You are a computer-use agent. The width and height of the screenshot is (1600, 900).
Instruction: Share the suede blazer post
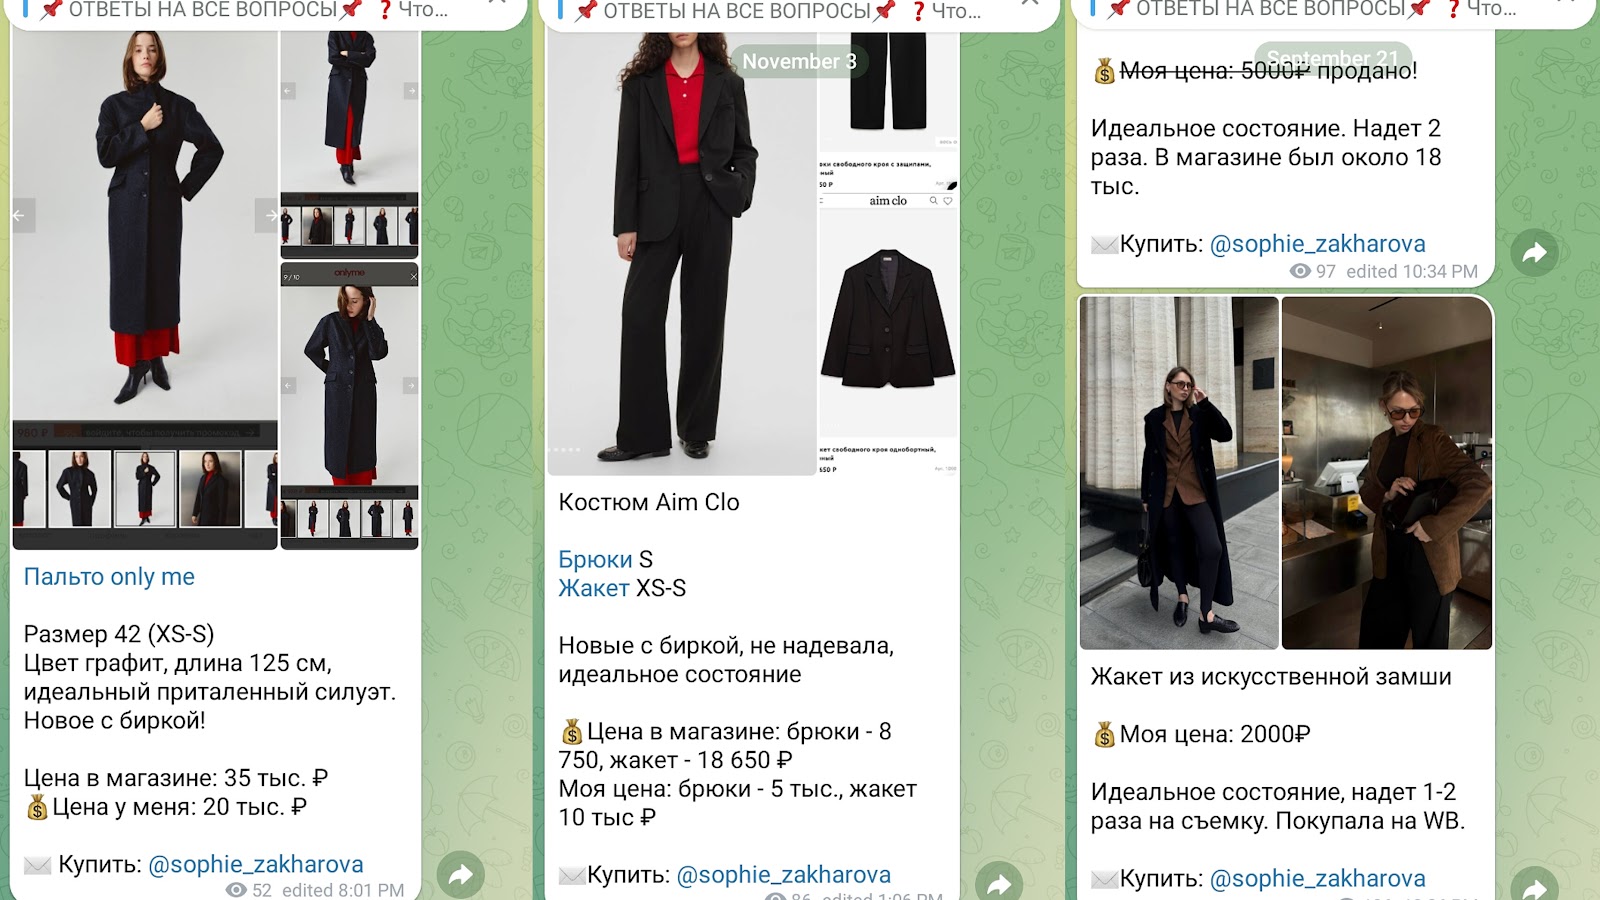(x=1534, y=886)
